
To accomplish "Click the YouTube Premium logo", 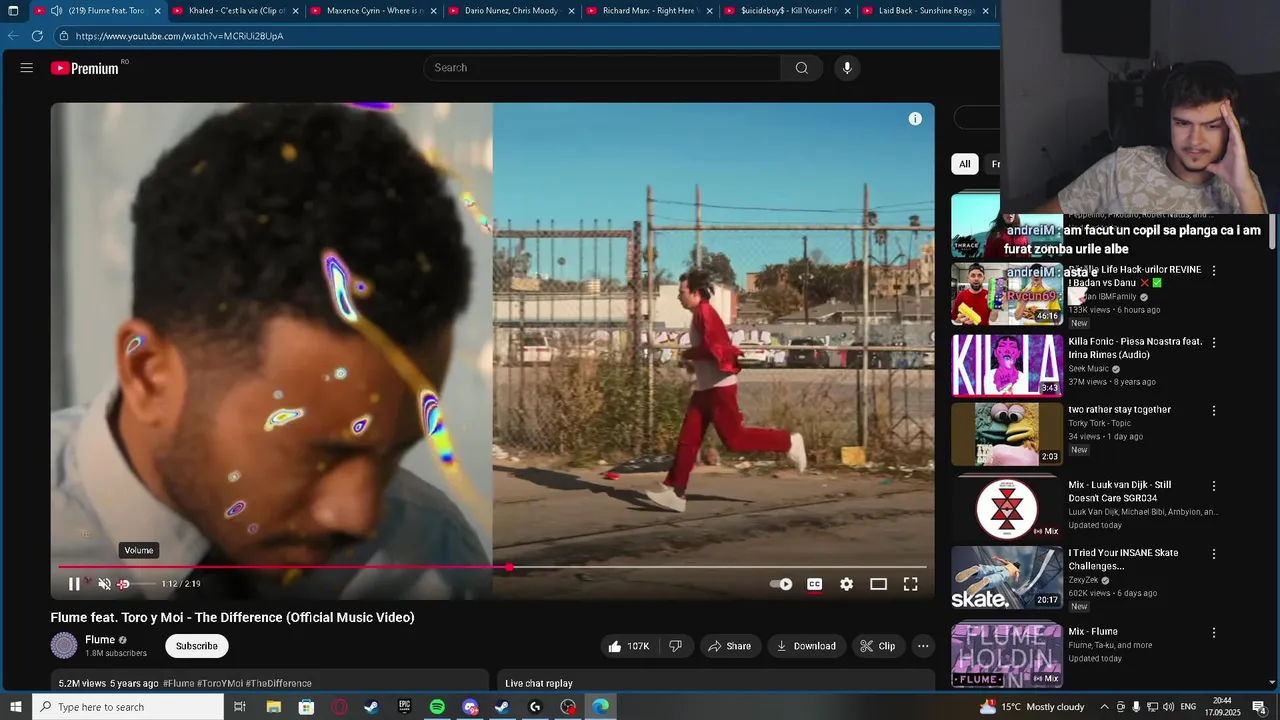I will pyautogui.click(x=86, y=68).
